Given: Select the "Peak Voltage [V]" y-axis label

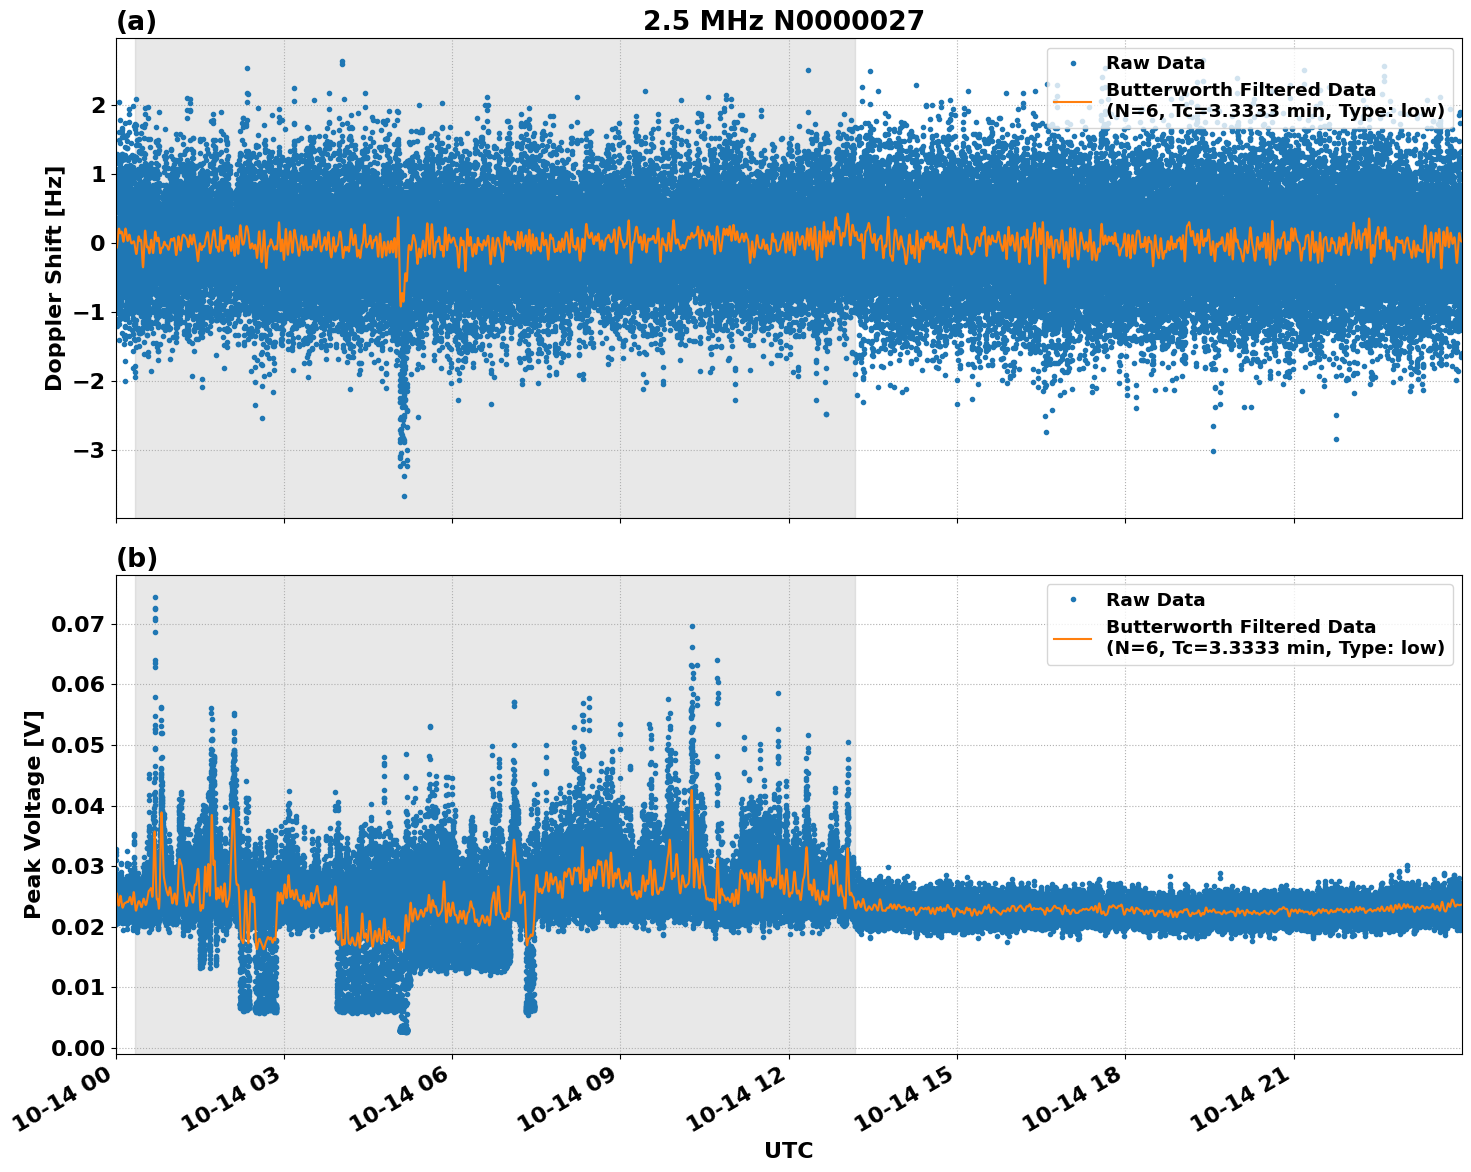Looking at the screenshot, I should [x=33, y=814].
